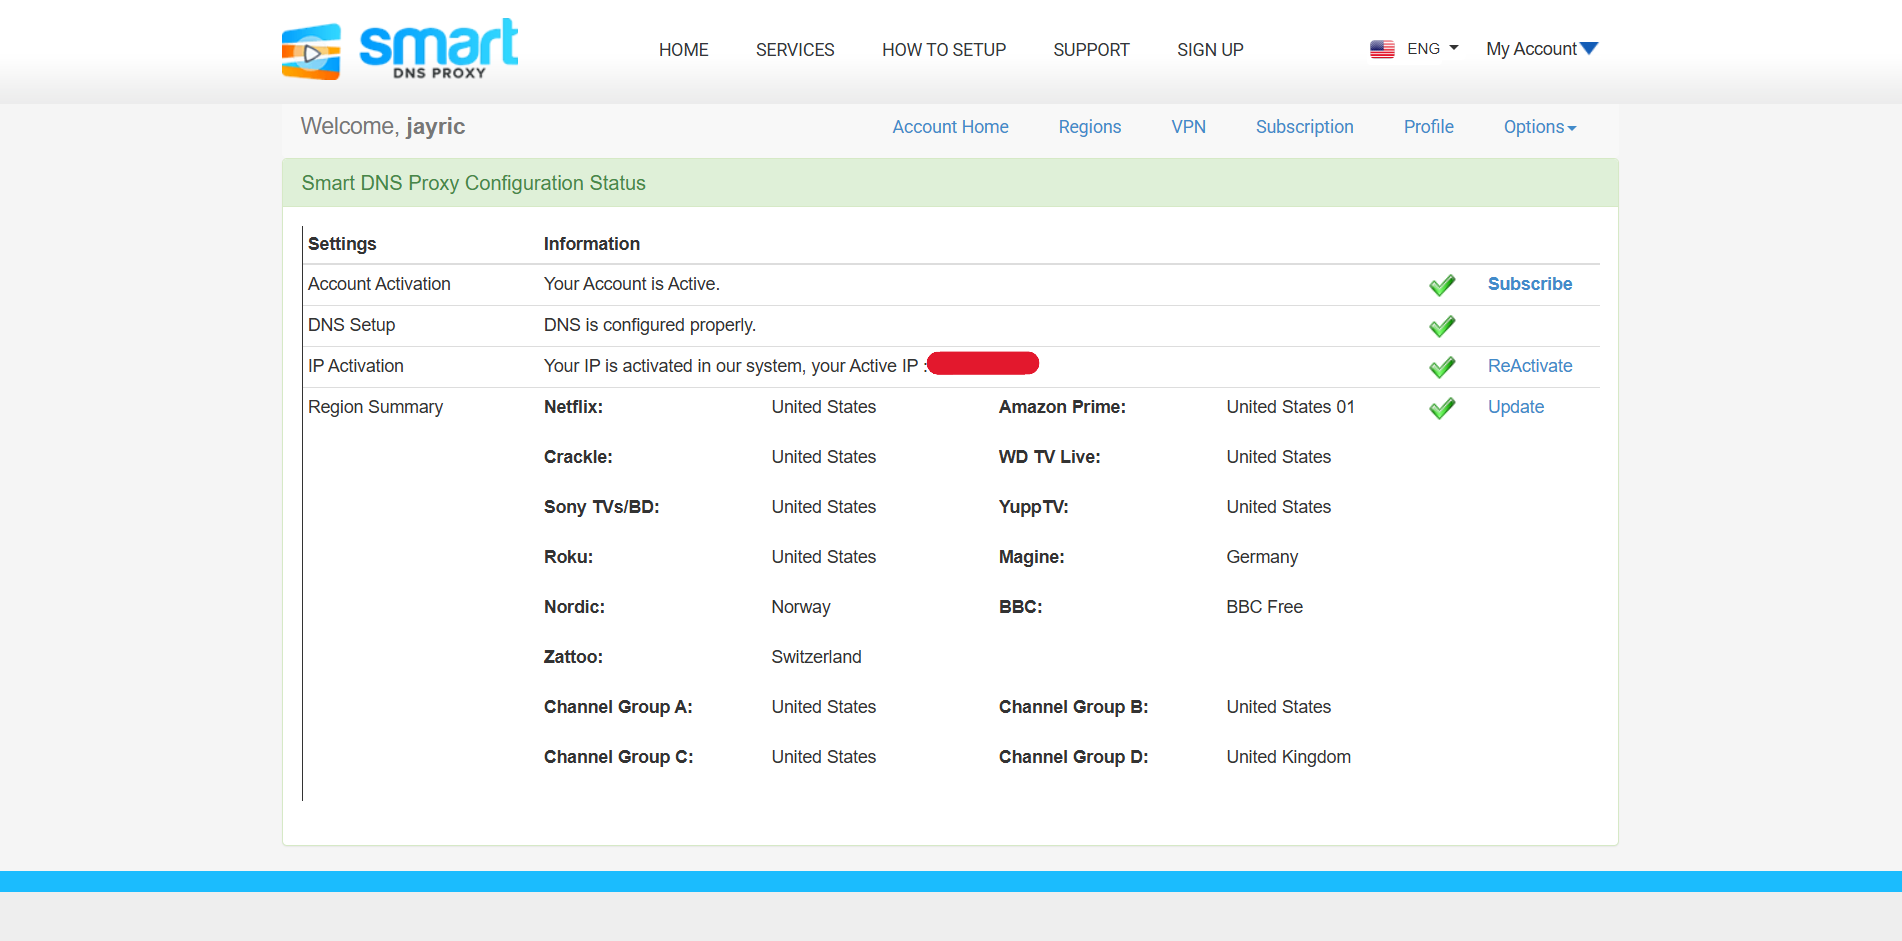Go to the HOME page
1902x941 pixels.
pos(683,50)
